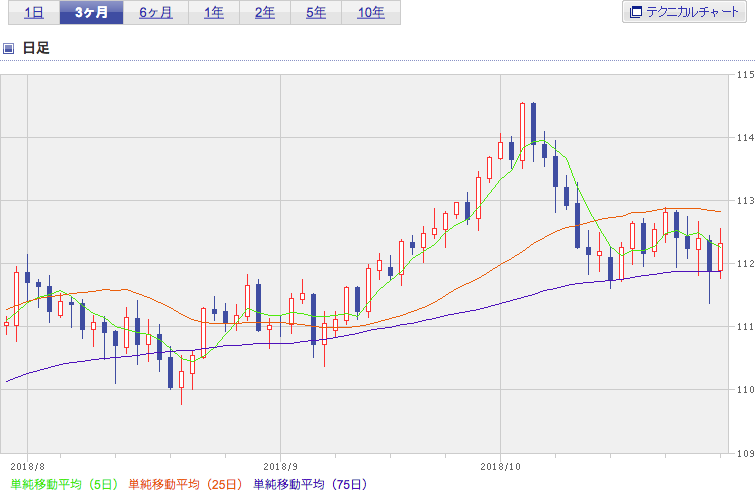
Task: Click the window icon in テクニカルチャート button
Action: point(636,12)
